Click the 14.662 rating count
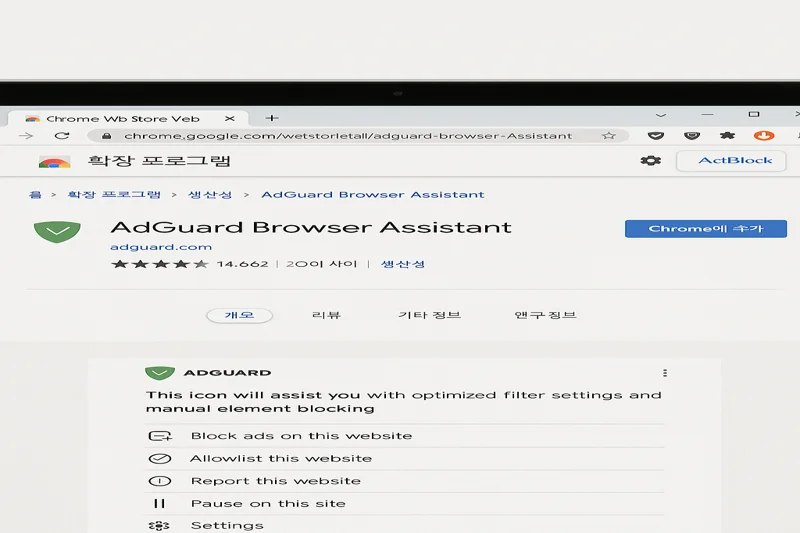 pyautogui.click(x=242, y=264)
